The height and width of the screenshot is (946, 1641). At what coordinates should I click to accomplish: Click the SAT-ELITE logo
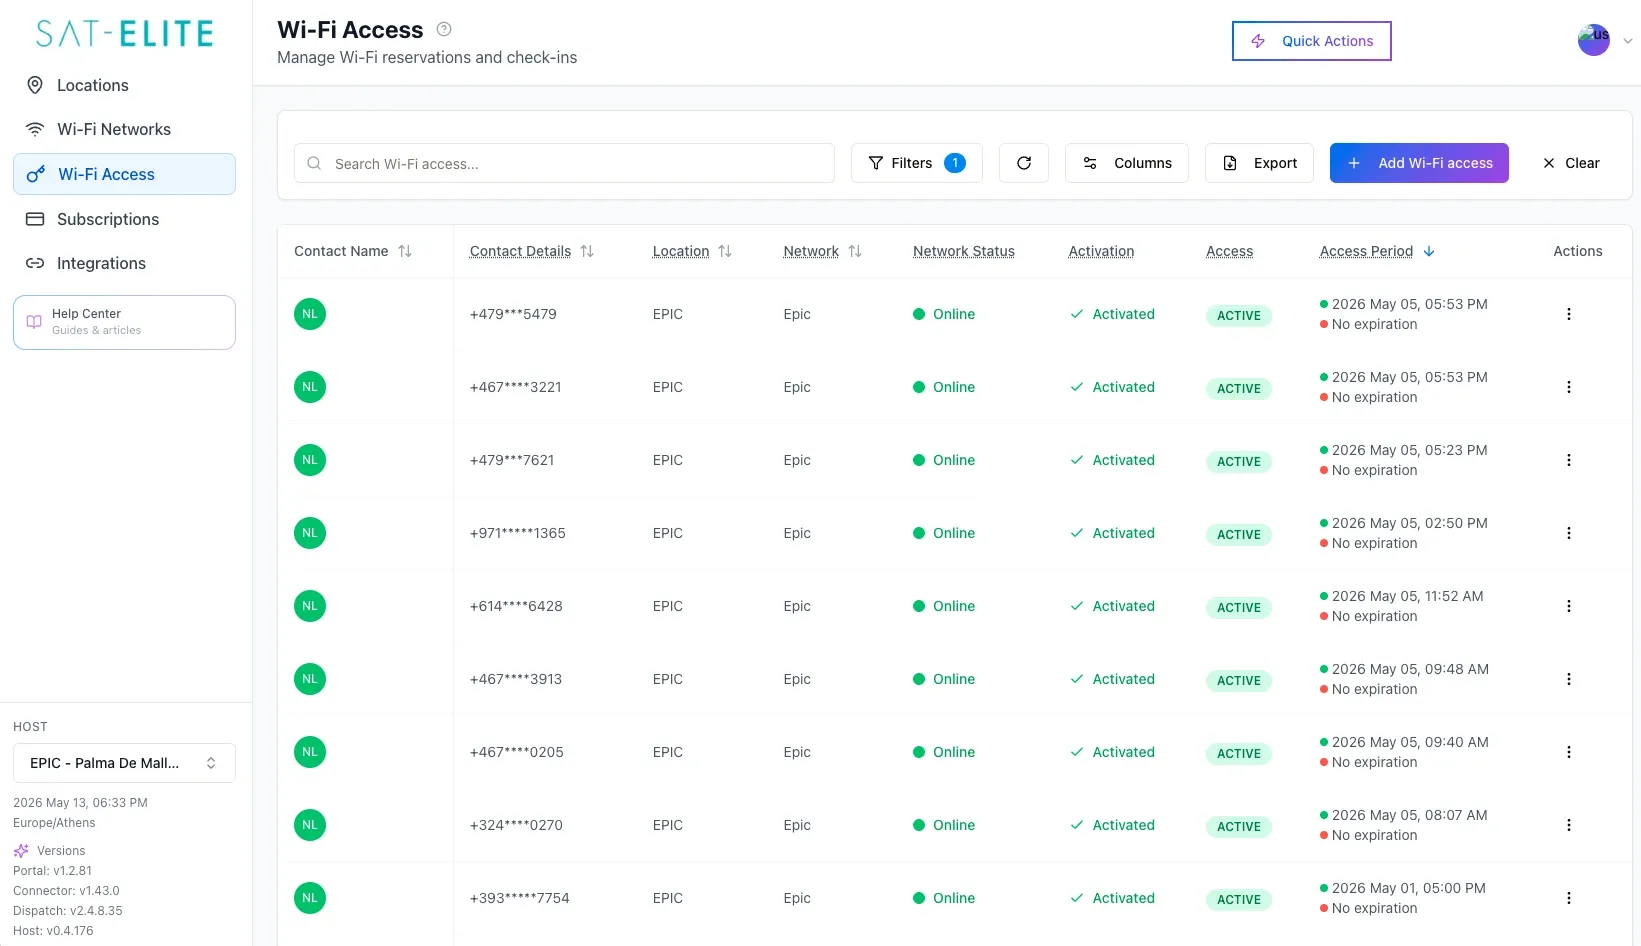click(124, 34)
